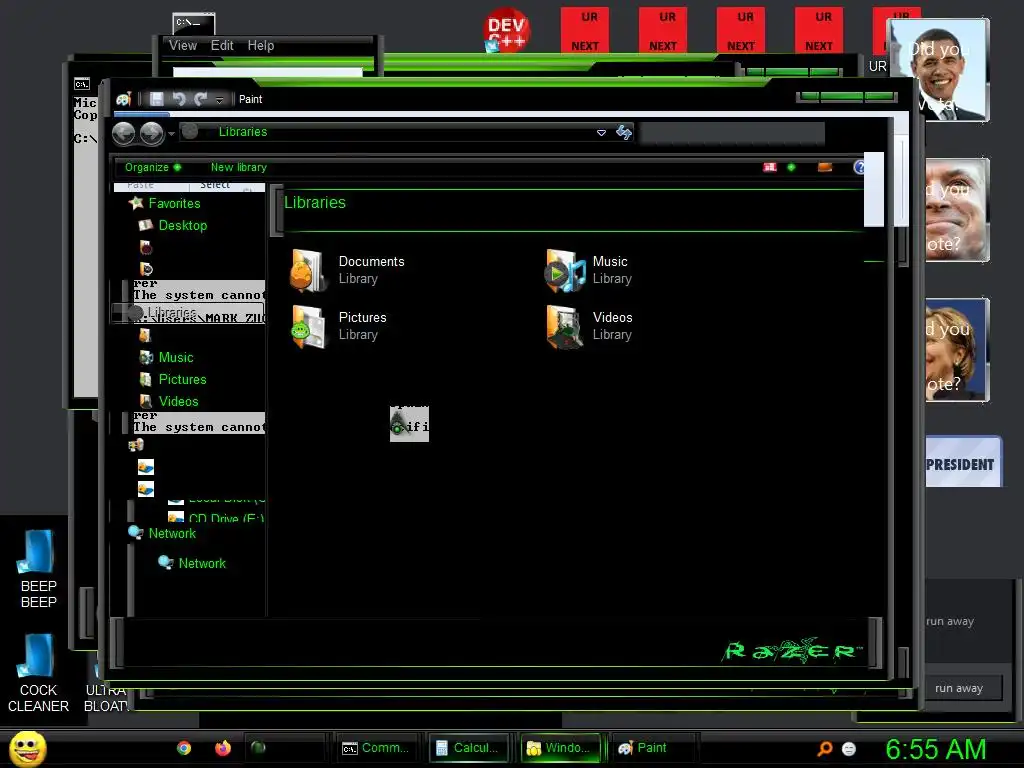Image resolution: width=1024 pixels, height=768 pixels.
Task: Launch Chrome from the taskbar
Action: 184,748
